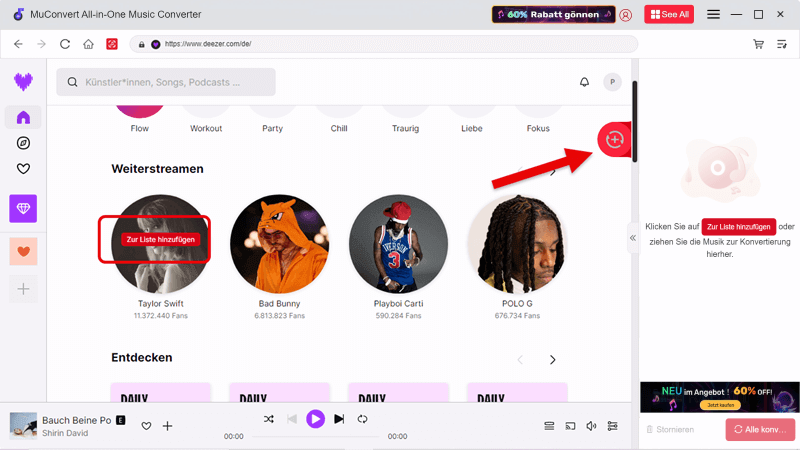This screenshot has width=800, height=450.
Task: Click the song title Bauch Beine Po
Action: coord(77,420)
